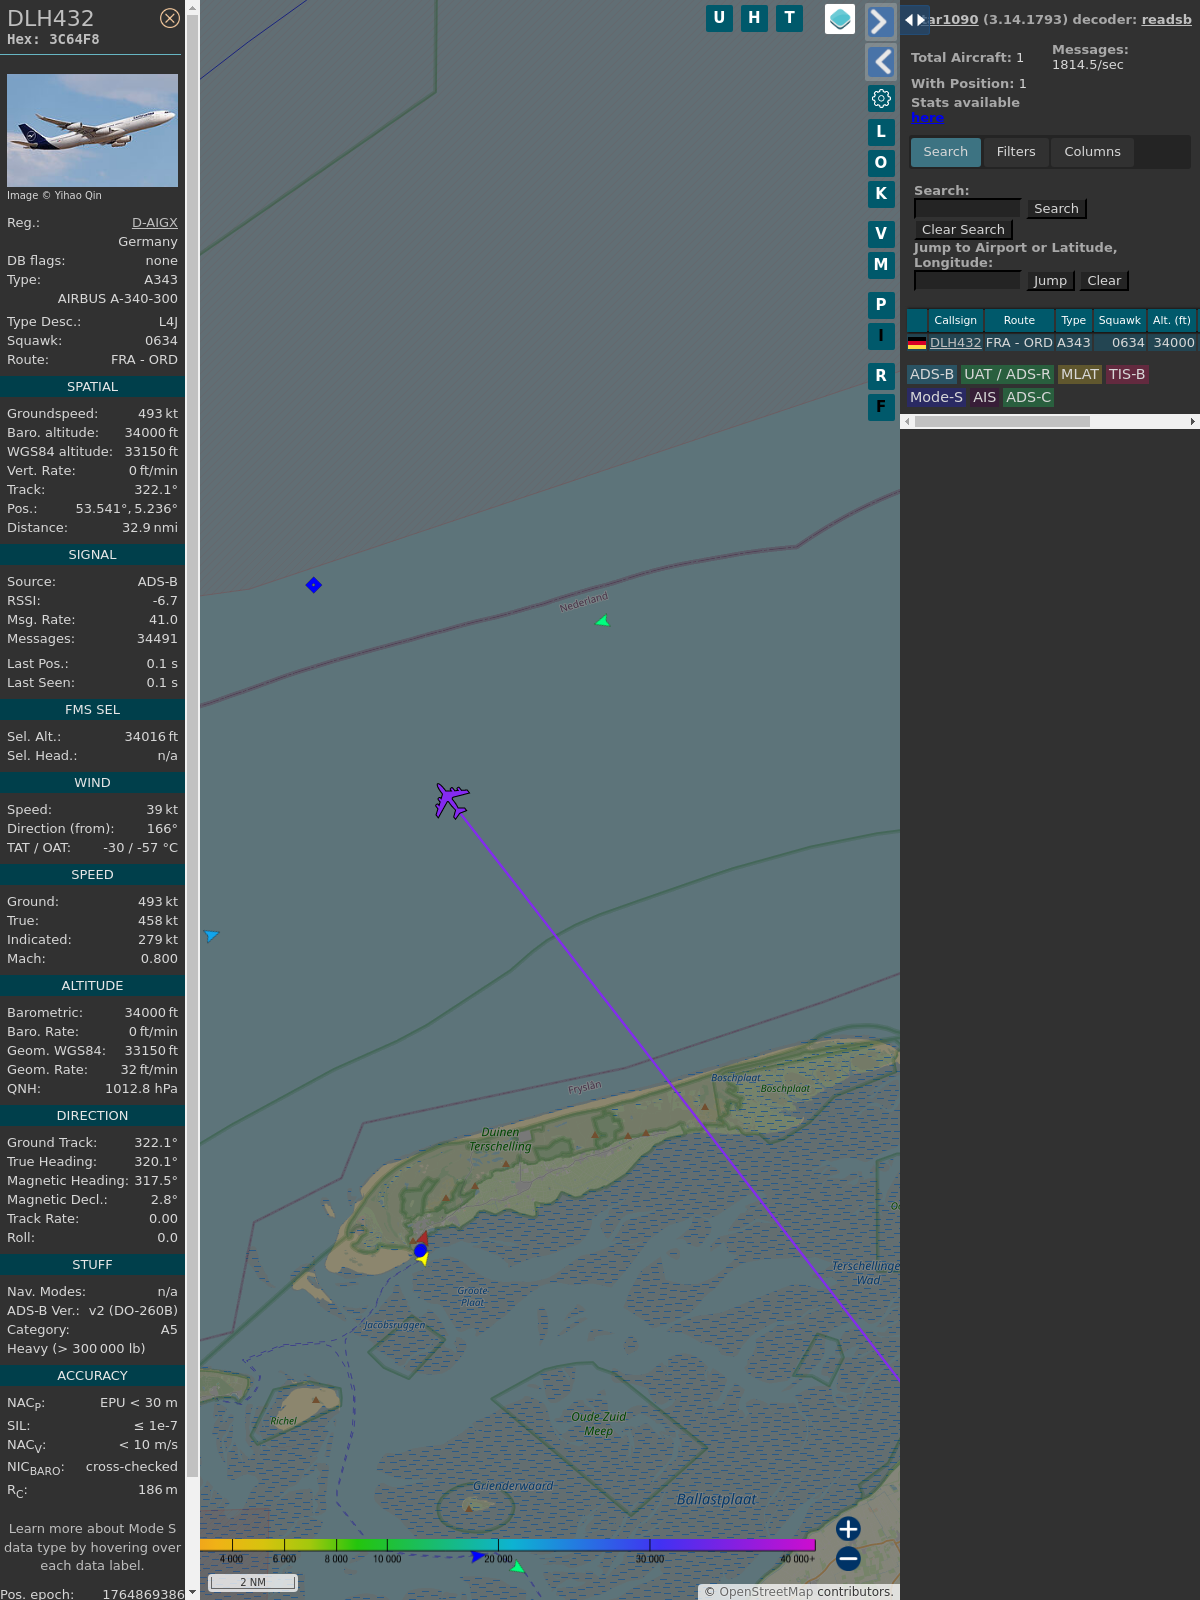Zoom out with the minus button
The image size is (1200, 1600).
tap(848, 1558)
